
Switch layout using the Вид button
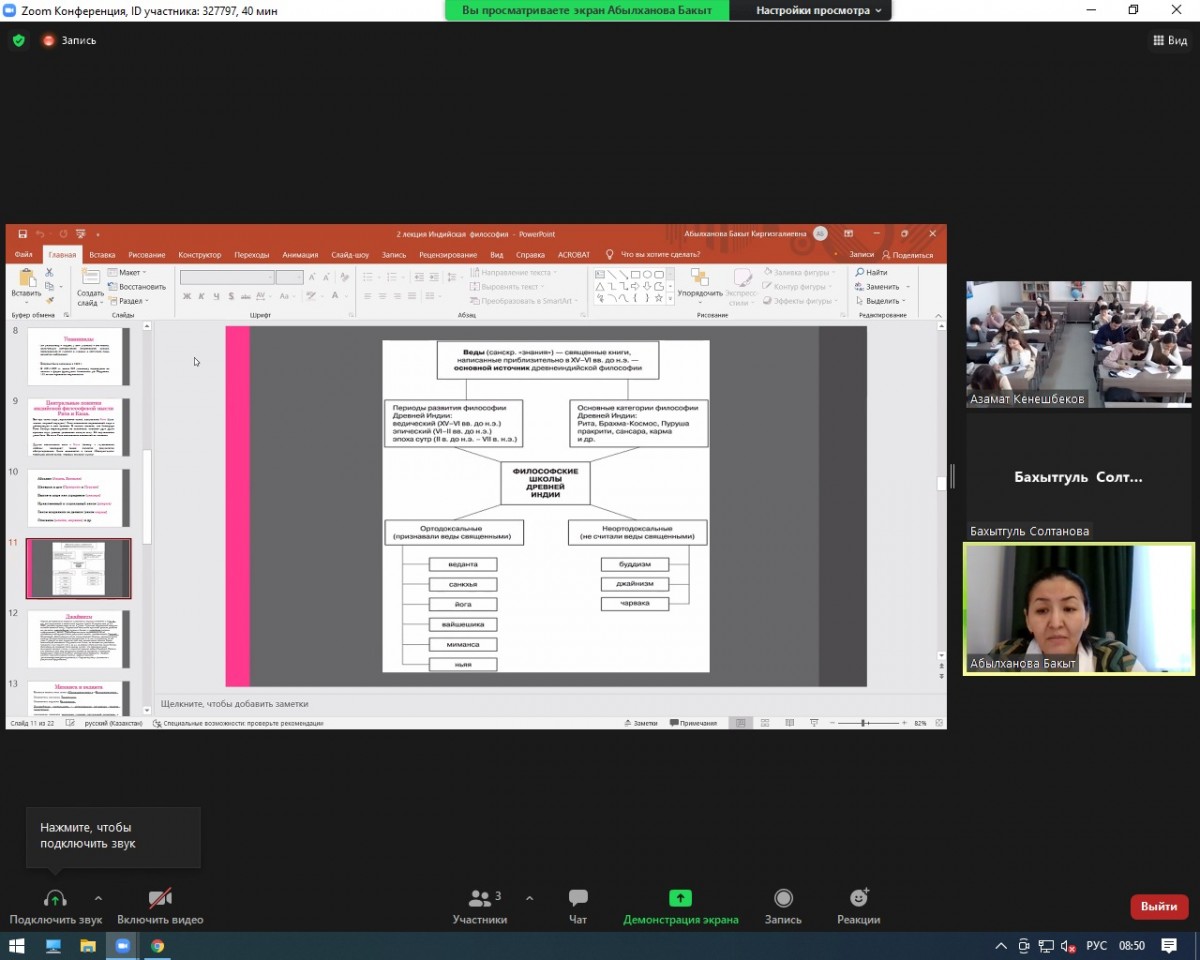[1170, 41]
